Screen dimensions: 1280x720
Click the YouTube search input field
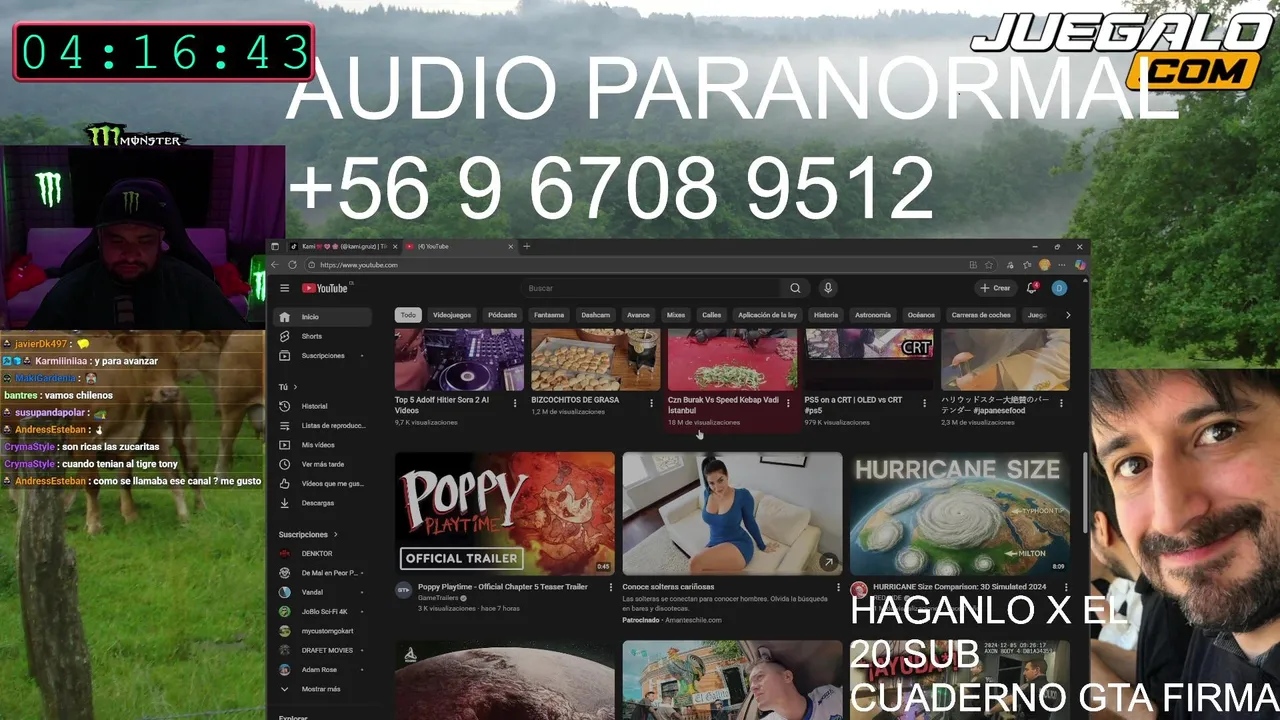pyautogui.click(x=651, y=288)
